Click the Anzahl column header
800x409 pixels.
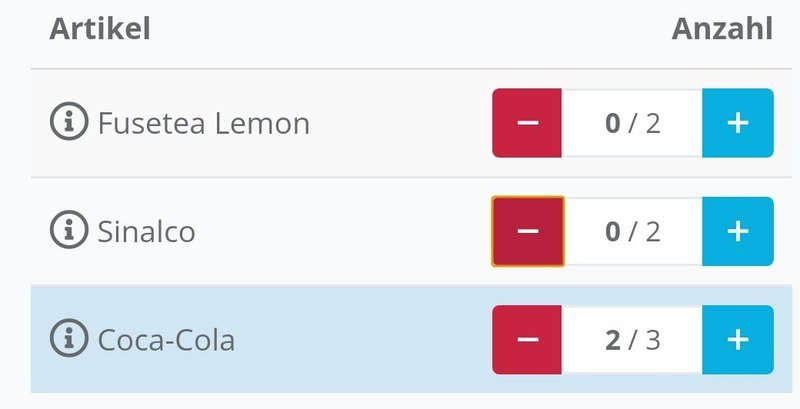[x=722, y=29]
